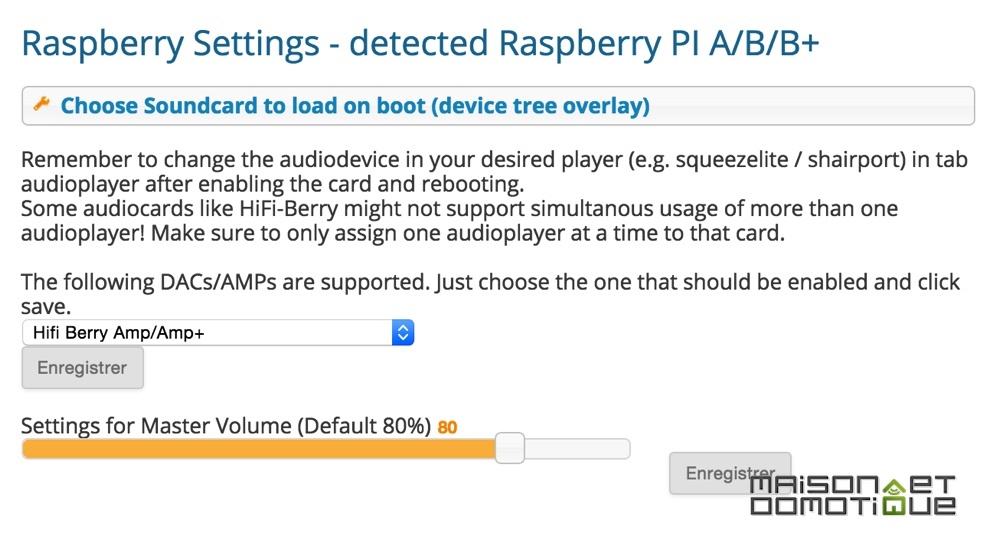The width and height of the screenshot is (1000, 550).
Task: Click The following DACs/AMPs are supported text
Action: pyautogui.click(x=490, y=294)
